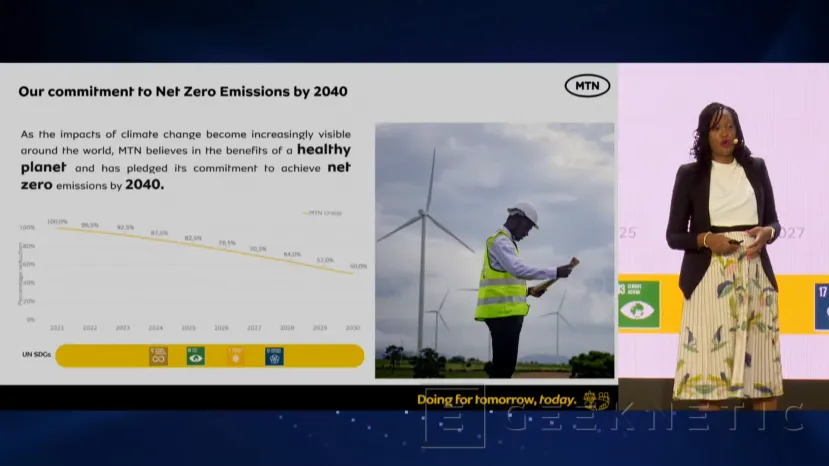Click the 2022 label on the x-axis
The width and height of the screenshot is (829, 466).
[90, 328]
